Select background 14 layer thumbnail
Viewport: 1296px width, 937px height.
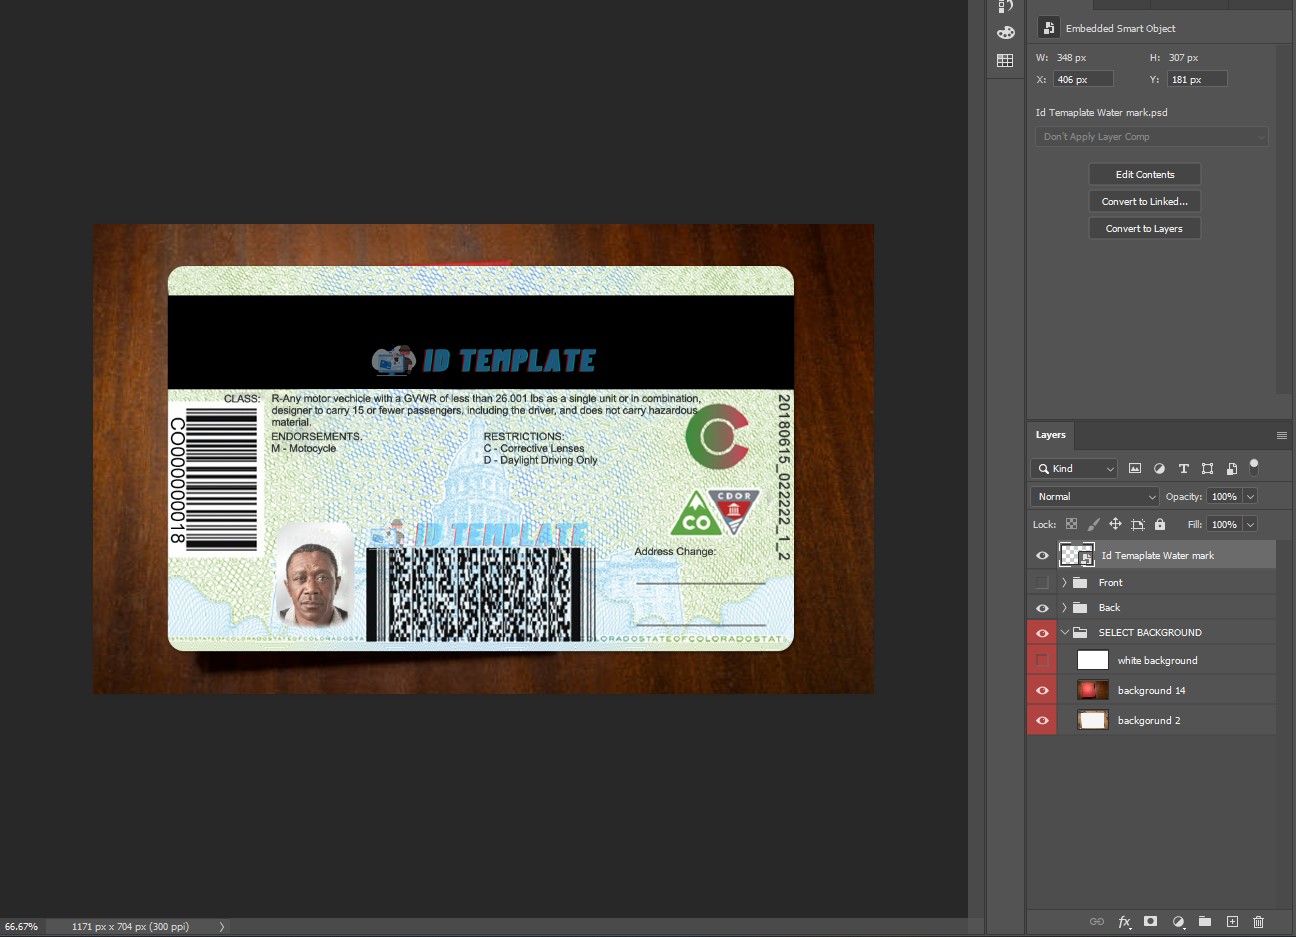tap(1092, 690)
